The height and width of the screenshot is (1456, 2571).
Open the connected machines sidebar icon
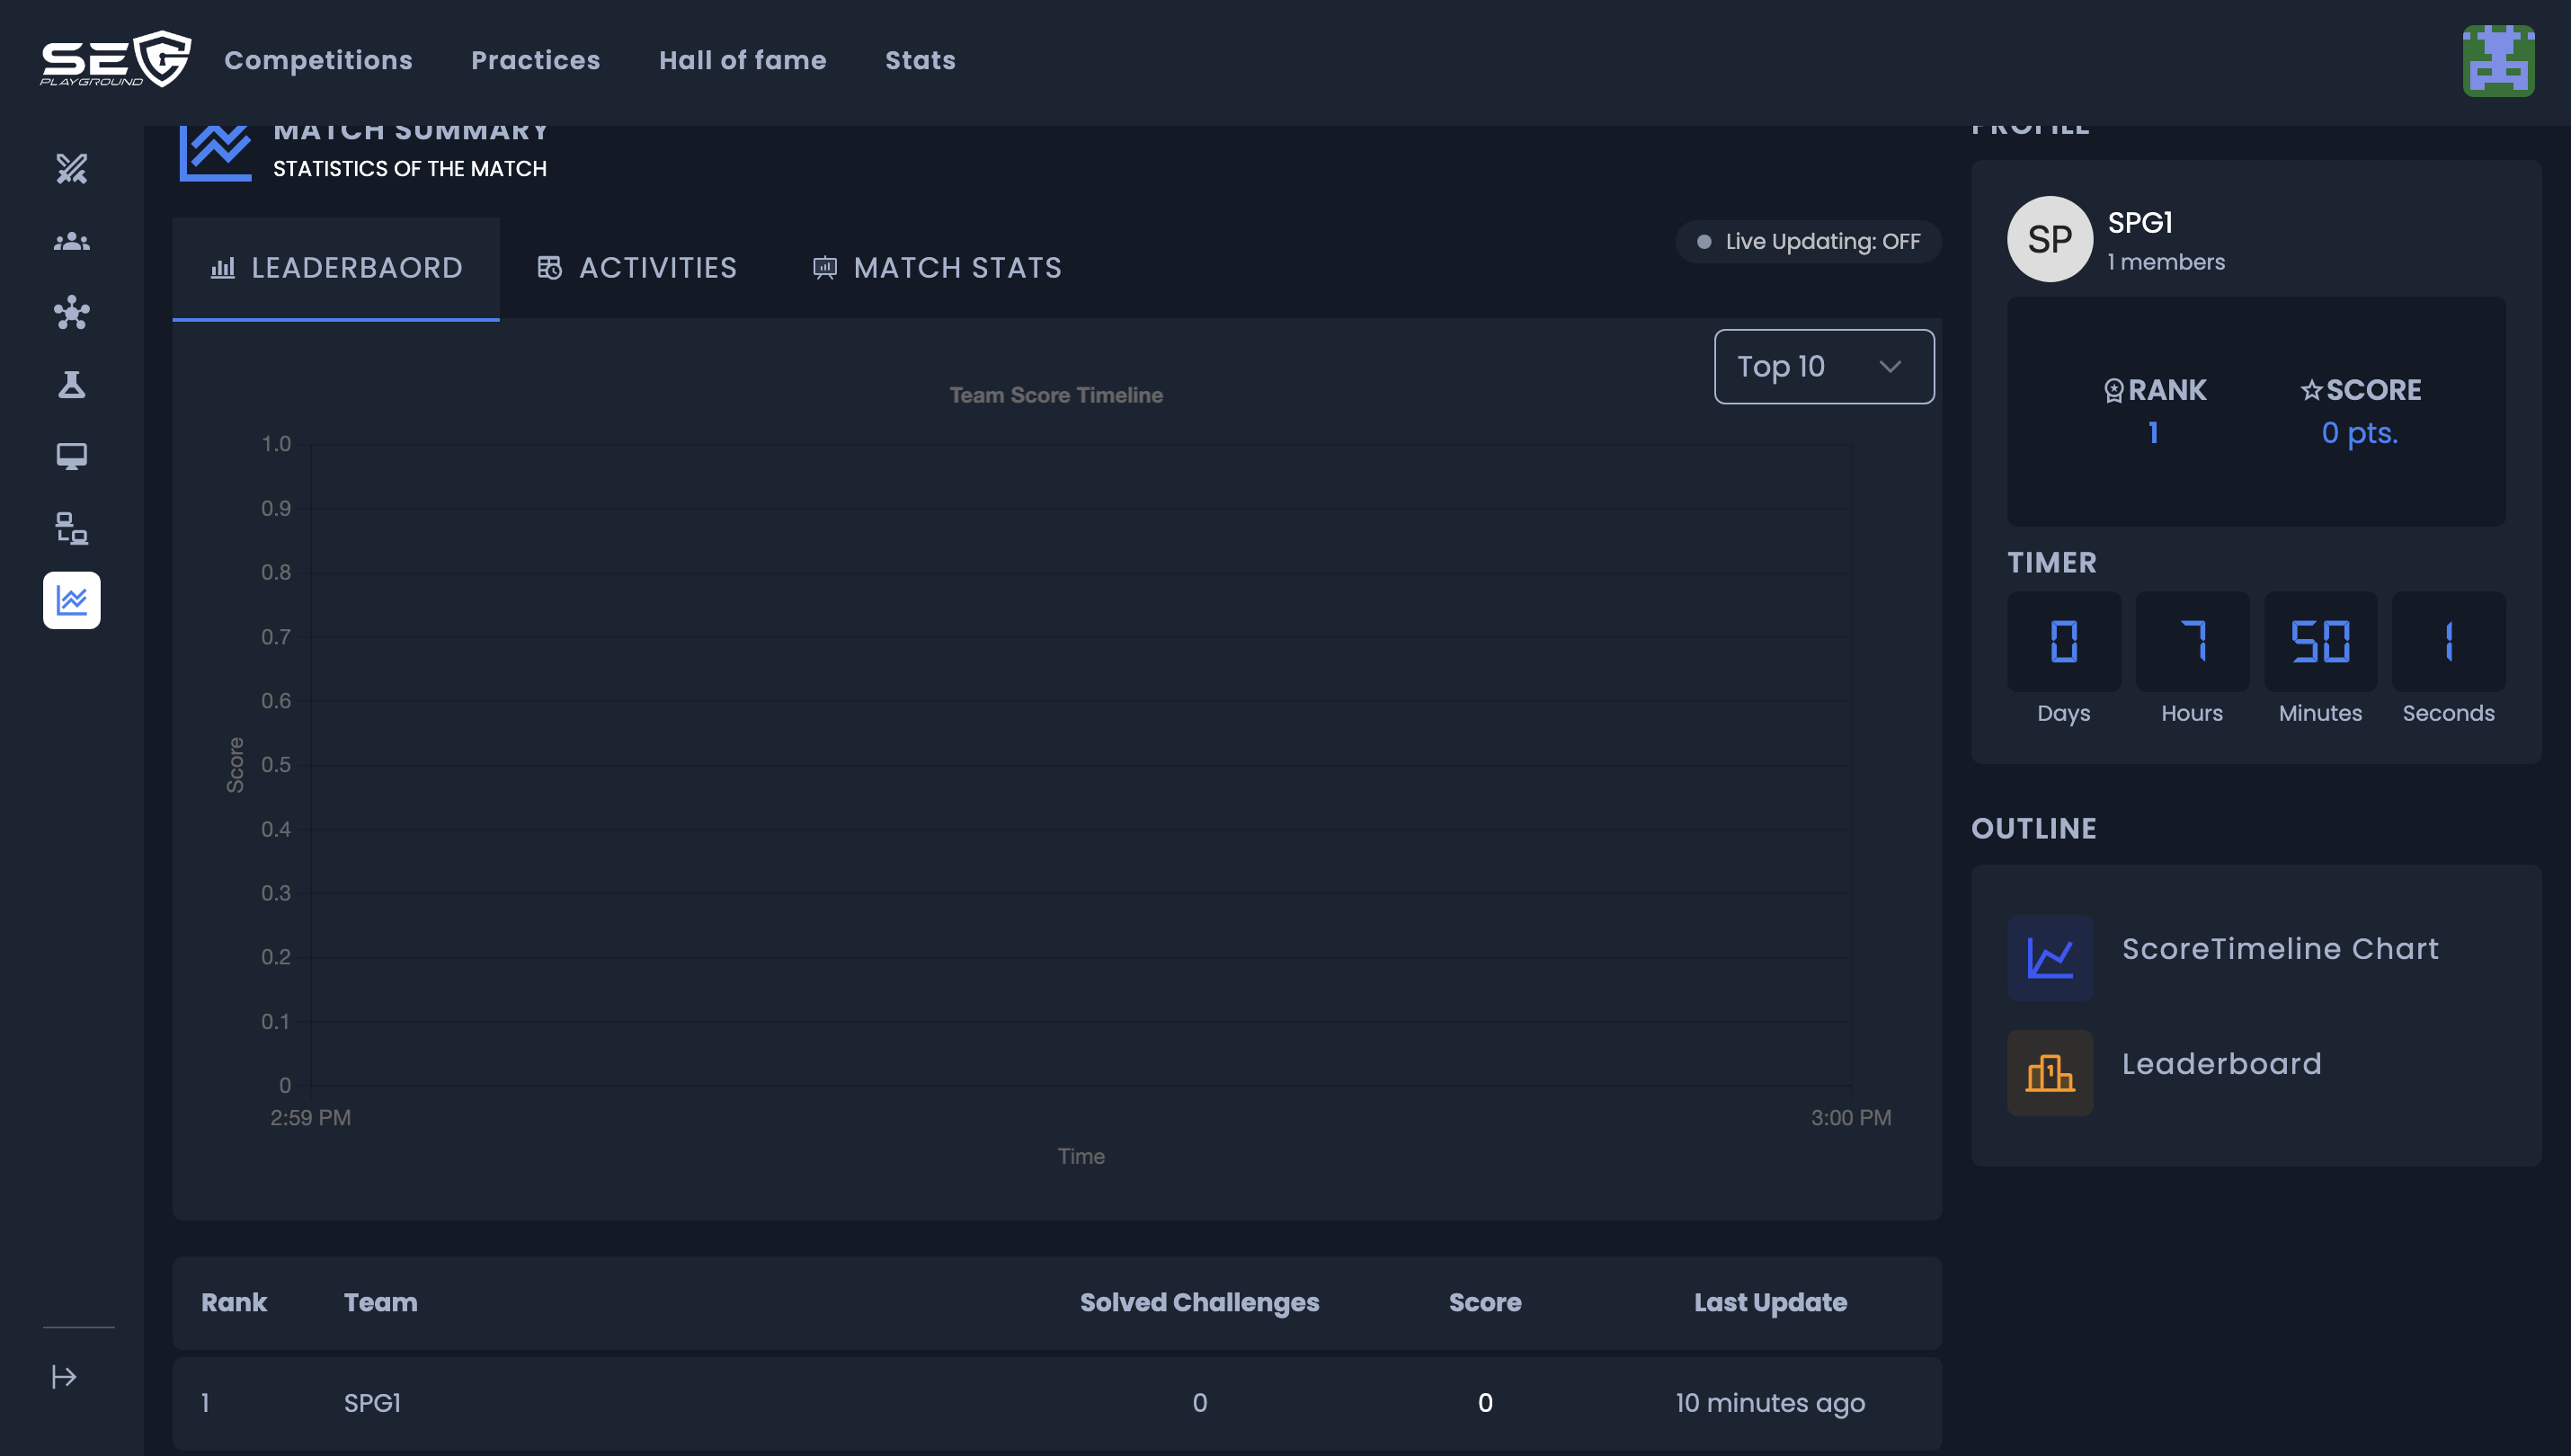click(x=71, y=528)
